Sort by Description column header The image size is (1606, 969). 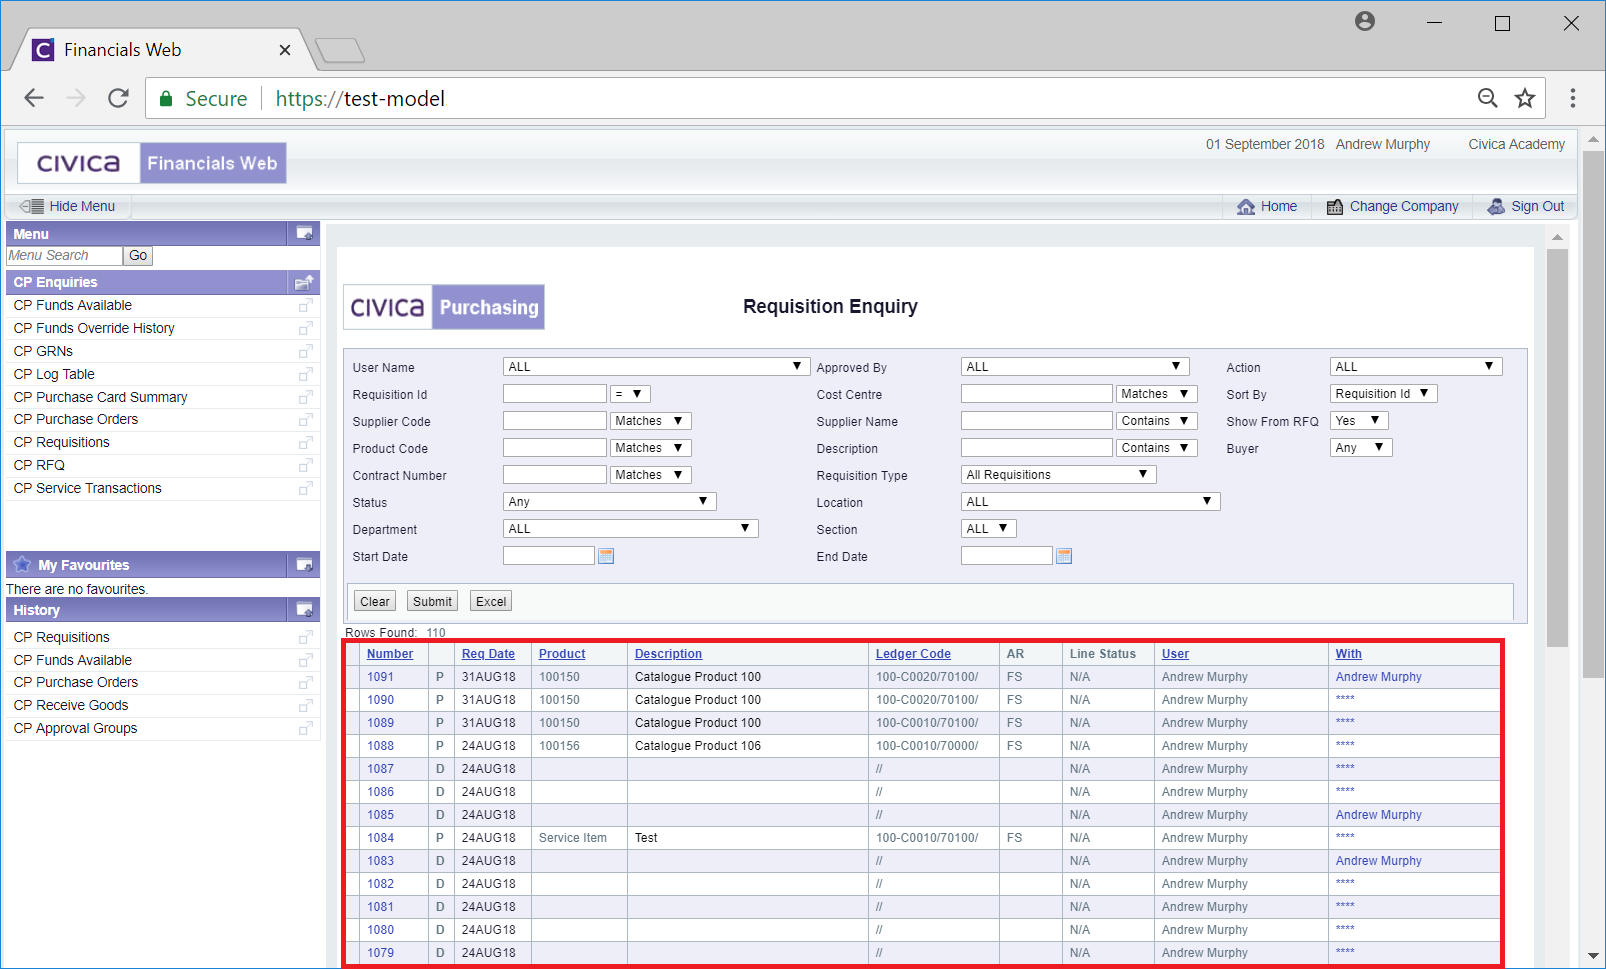(668, 654)
